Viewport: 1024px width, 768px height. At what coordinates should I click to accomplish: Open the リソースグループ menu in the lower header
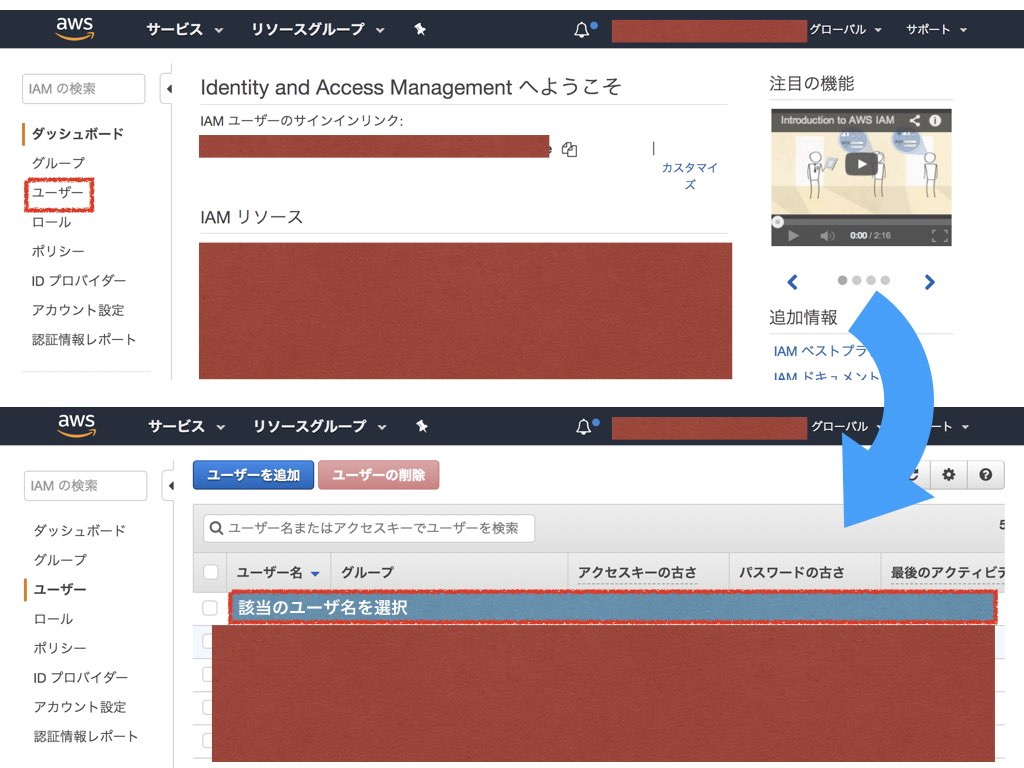(x=319, y=426)
